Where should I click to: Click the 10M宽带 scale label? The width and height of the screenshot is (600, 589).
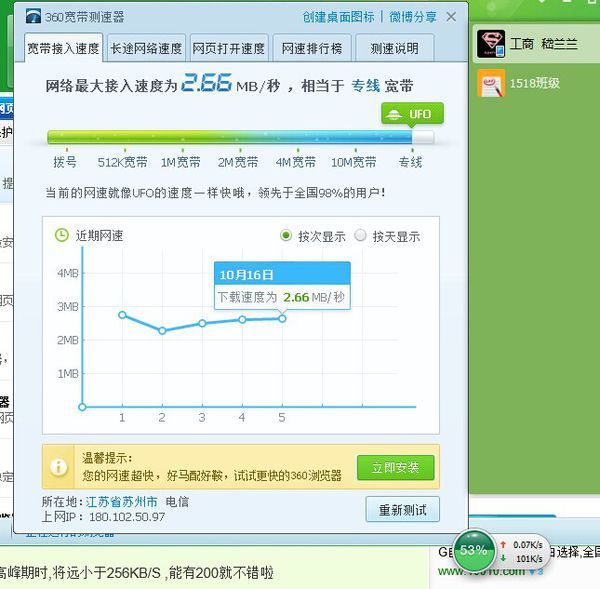[x=354, y=162]
